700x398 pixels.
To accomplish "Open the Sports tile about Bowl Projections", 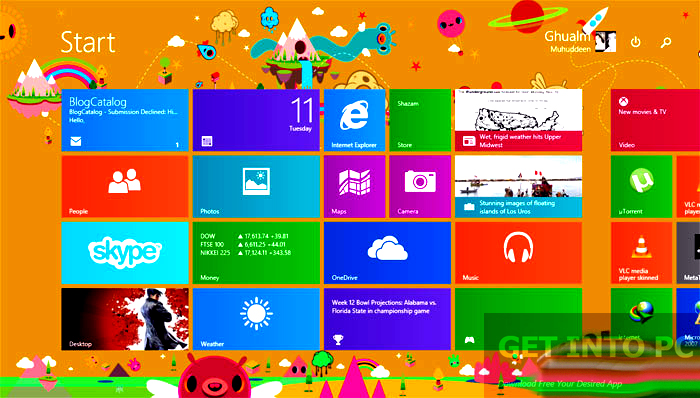I will [x=388, y=319].
